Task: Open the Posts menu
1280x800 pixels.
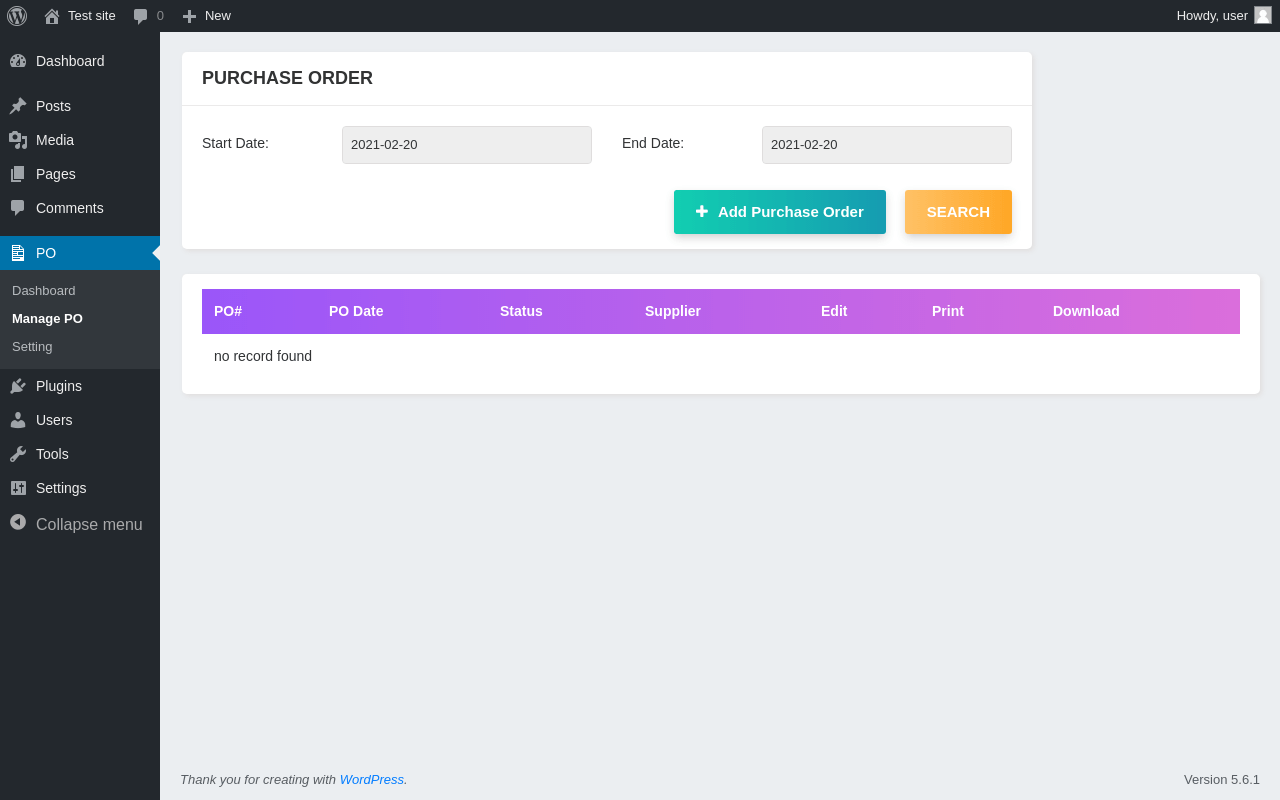Action: tap(80, 106)
